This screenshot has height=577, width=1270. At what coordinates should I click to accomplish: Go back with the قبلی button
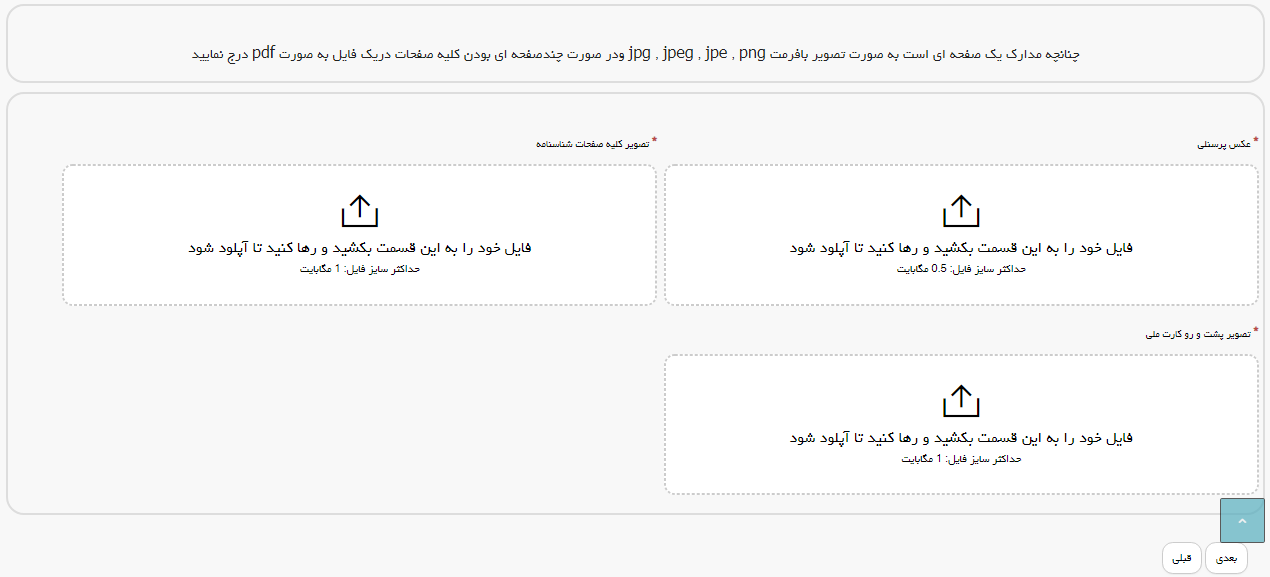[1181, 558]
